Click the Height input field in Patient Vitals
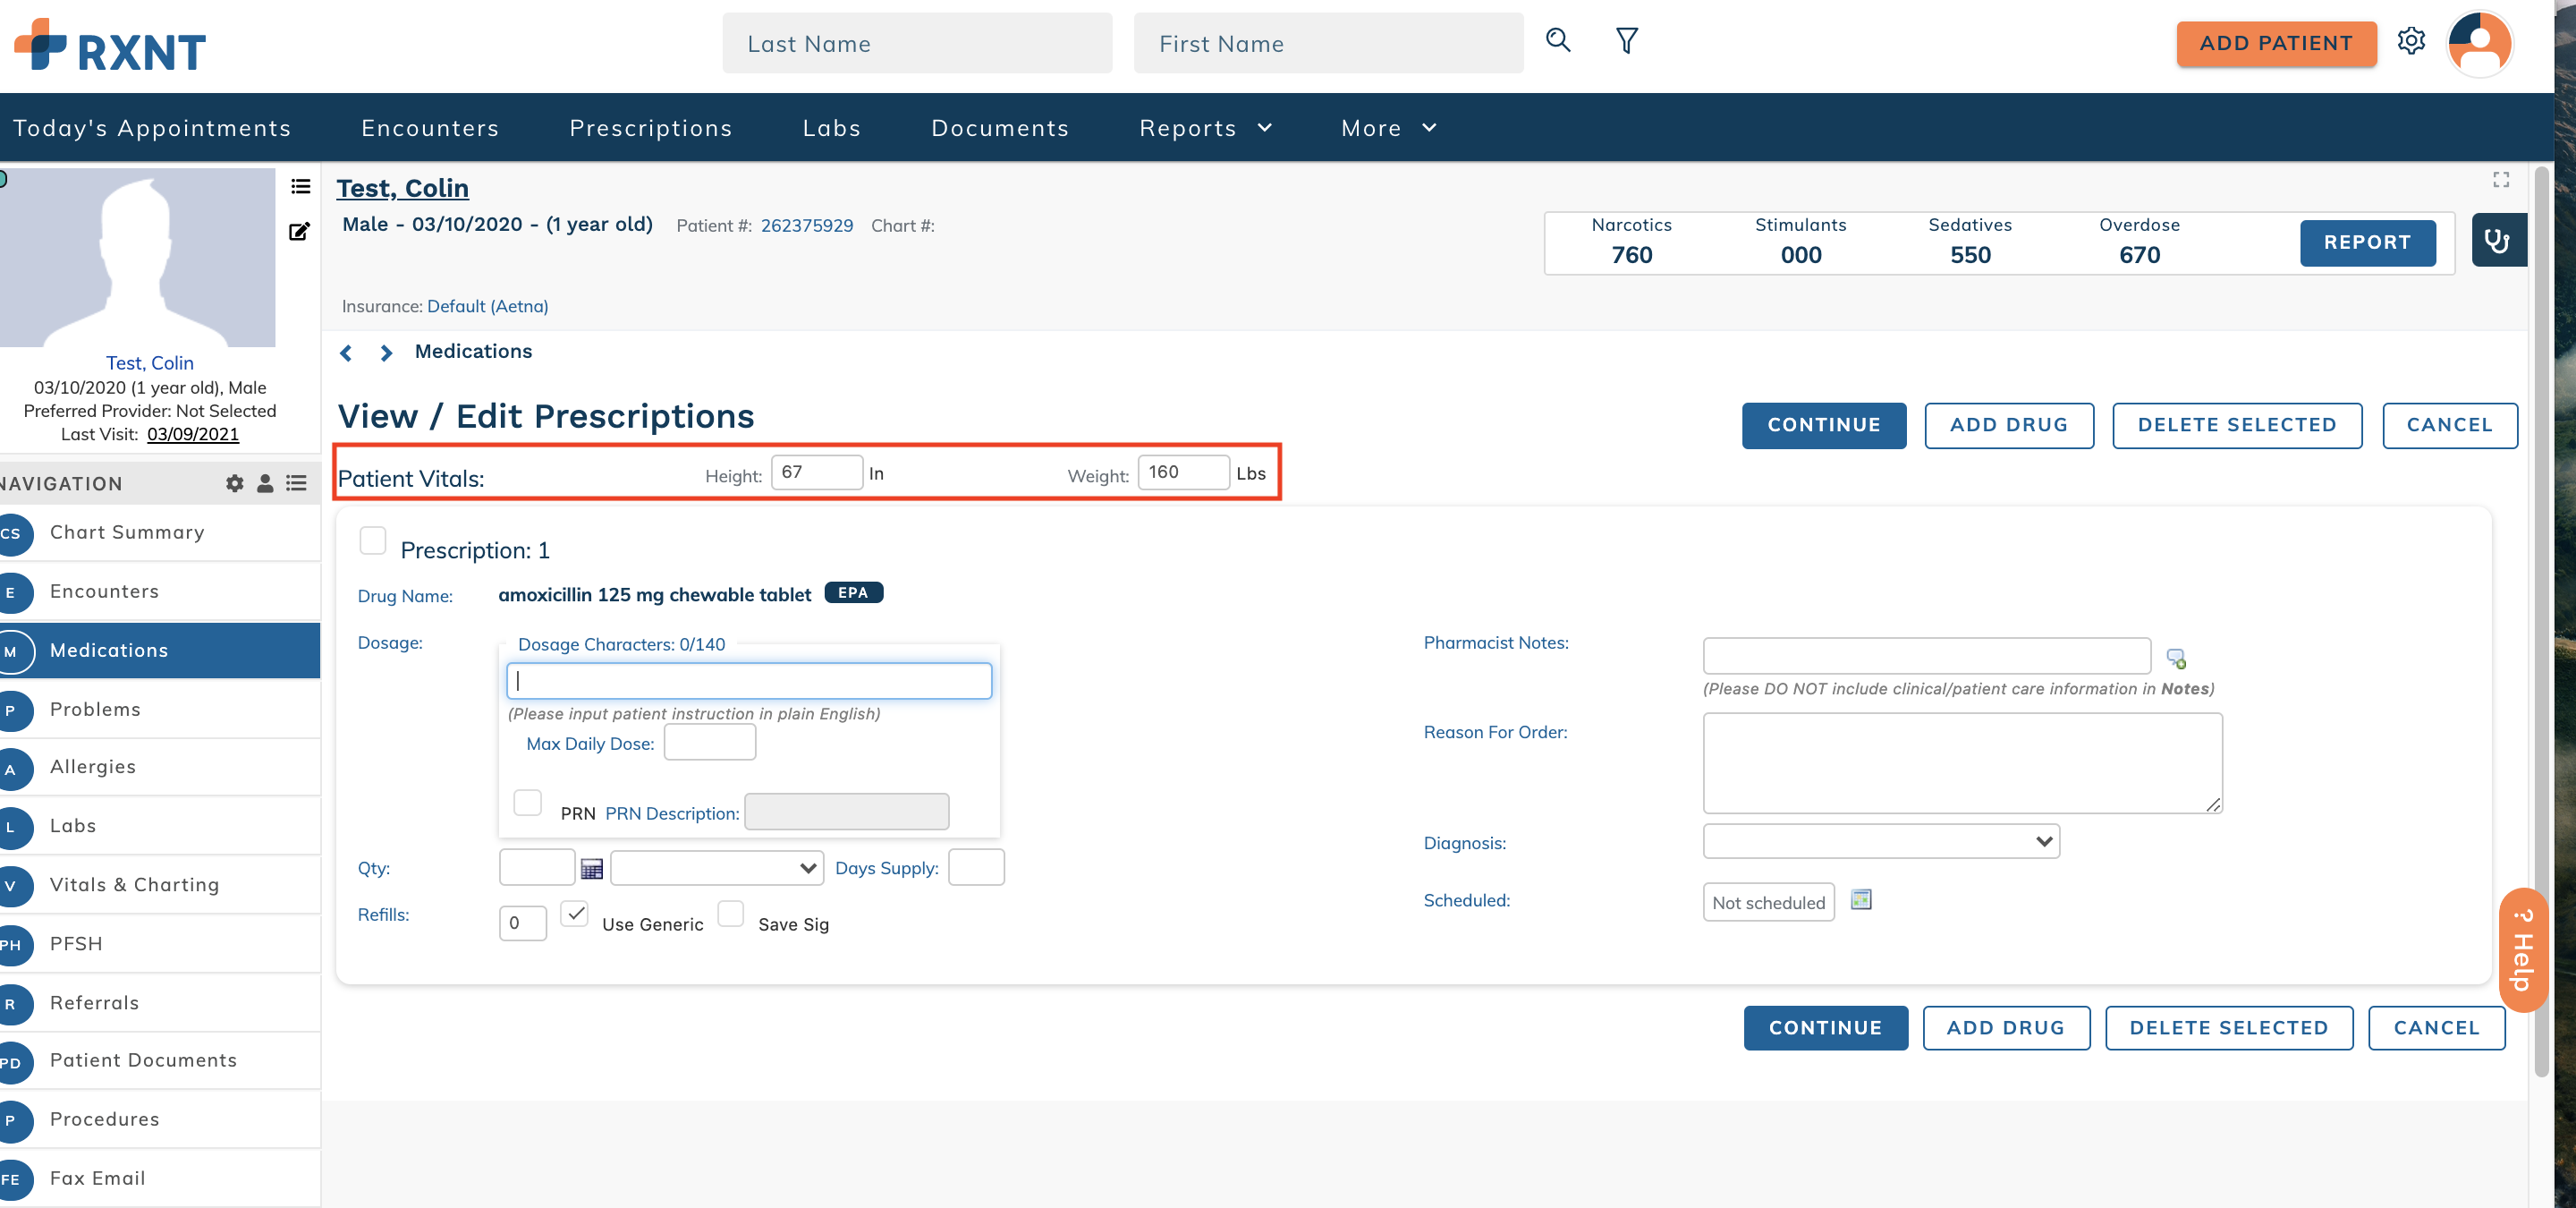The width and height of the screenshot is (2576, 1208). [x=817, y=473]
